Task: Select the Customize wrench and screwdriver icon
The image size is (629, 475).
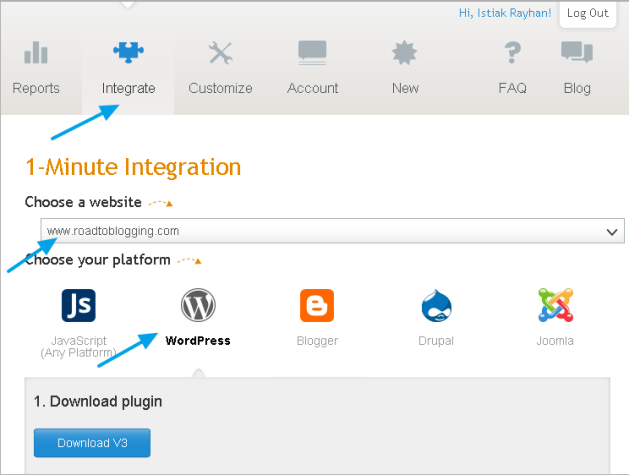Action: tap(221, 53)
